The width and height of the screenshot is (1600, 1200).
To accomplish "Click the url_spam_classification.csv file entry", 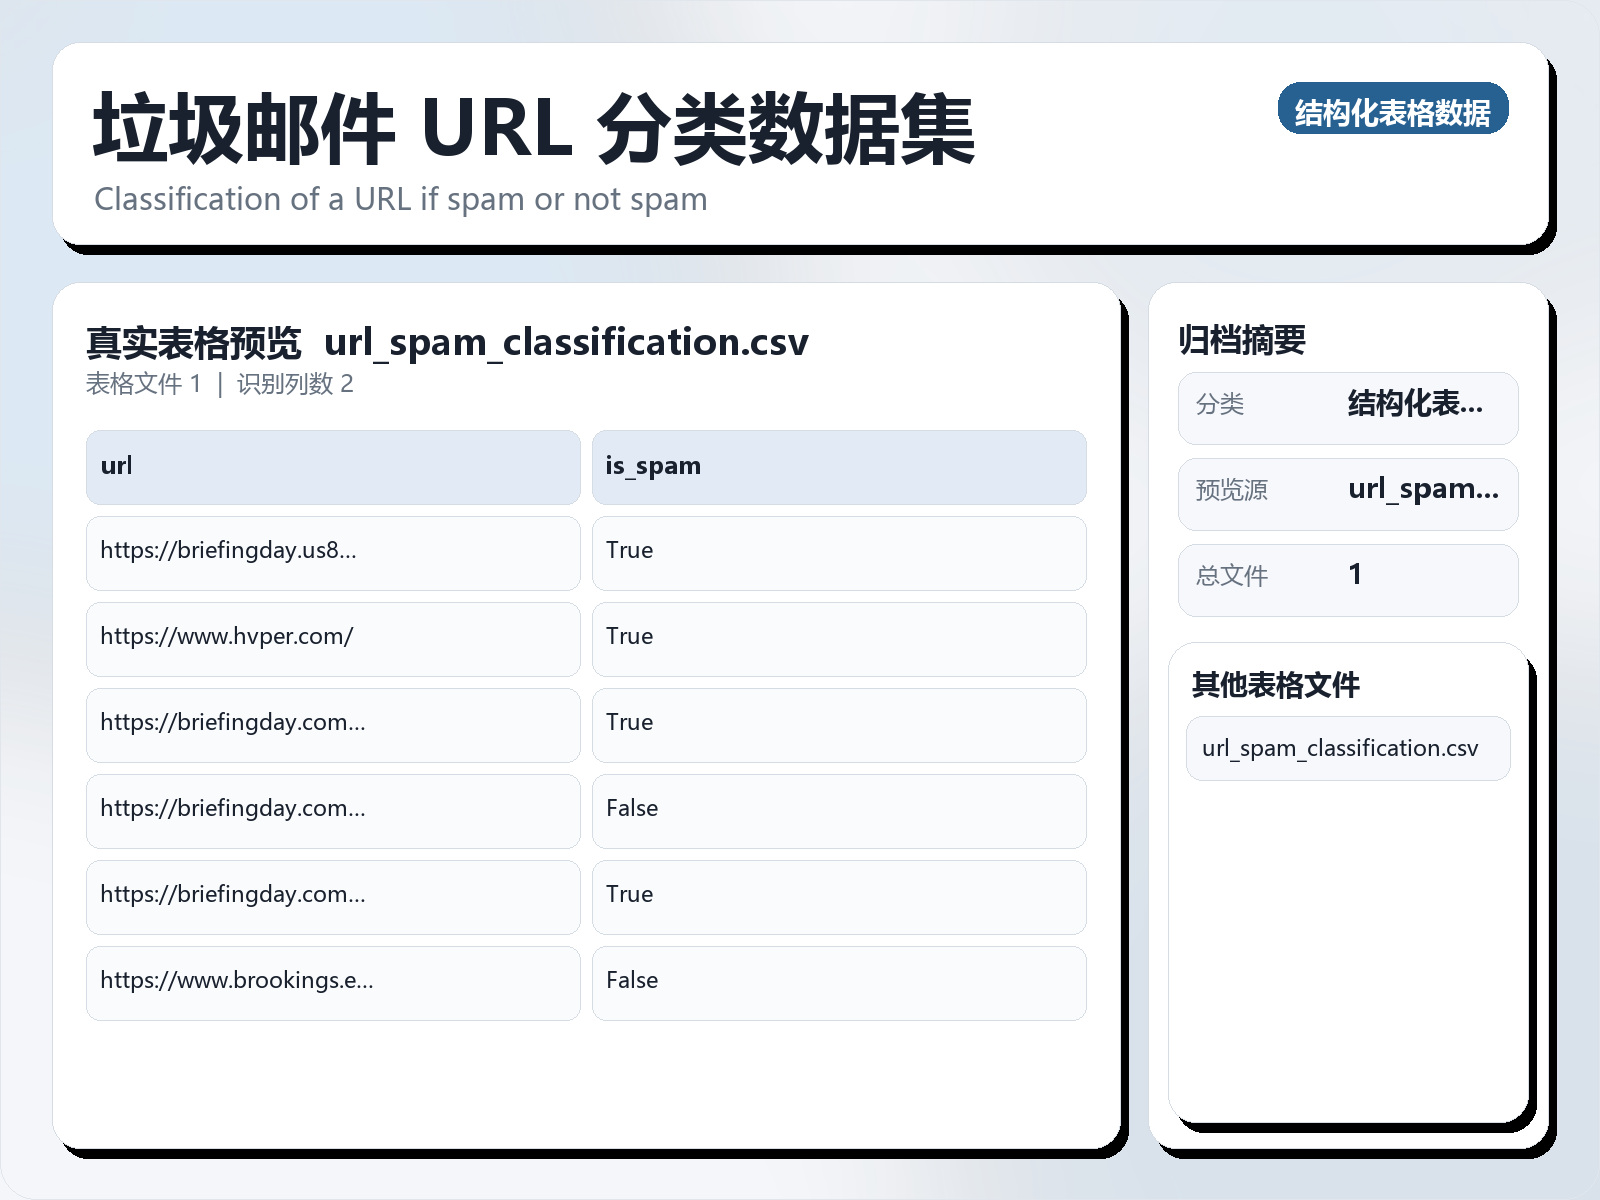I will tap(1347, 748).
